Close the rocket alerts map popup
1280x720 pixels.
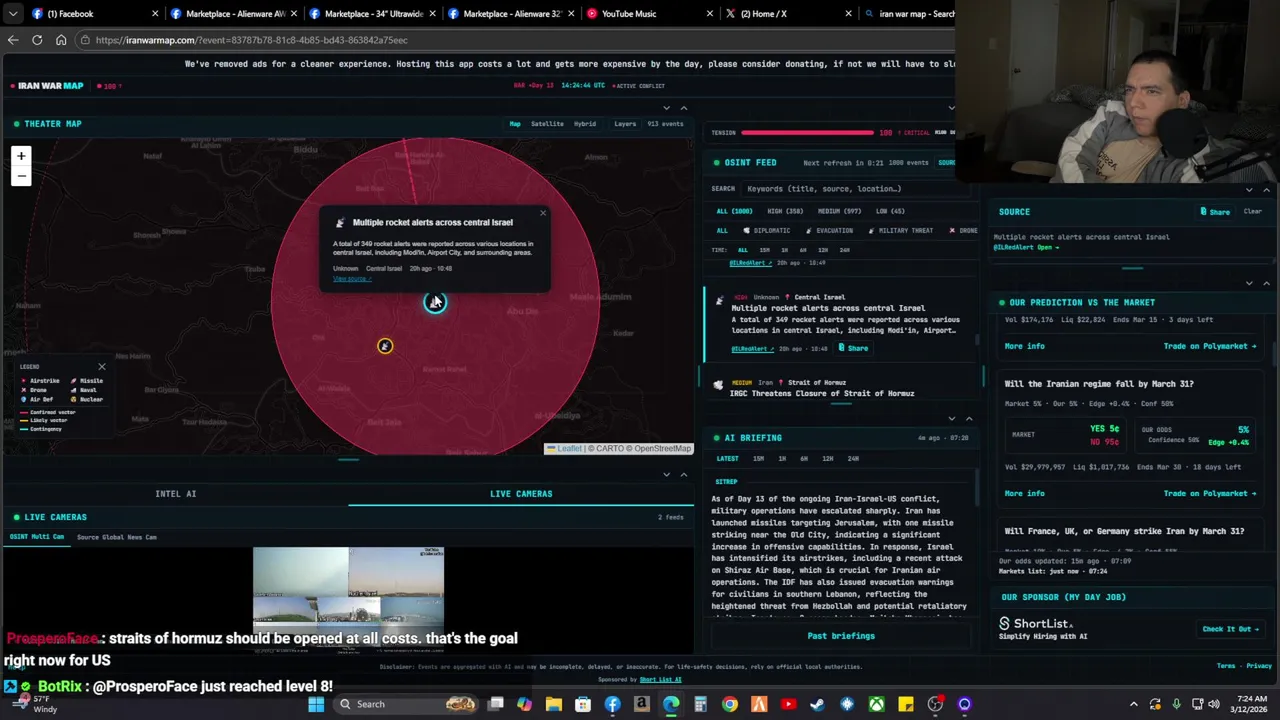(543, 213)
